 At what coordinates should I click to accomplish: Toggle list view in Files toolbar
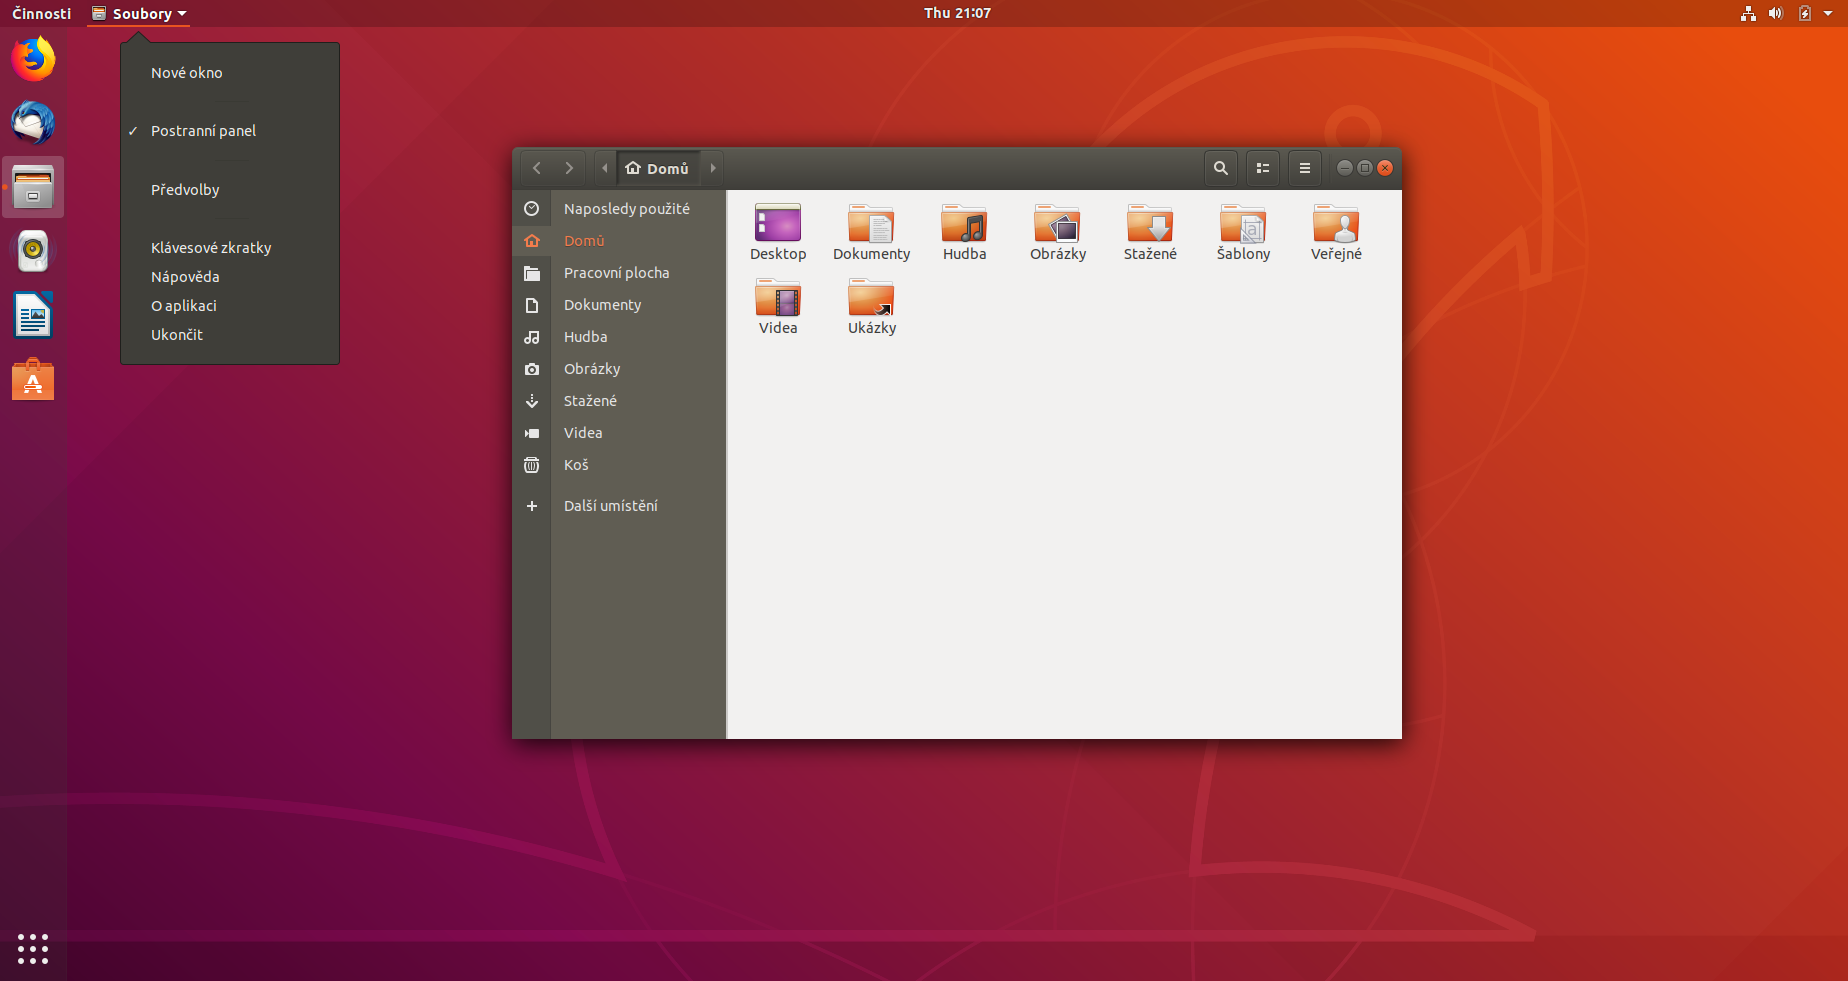click(1263, 168)
